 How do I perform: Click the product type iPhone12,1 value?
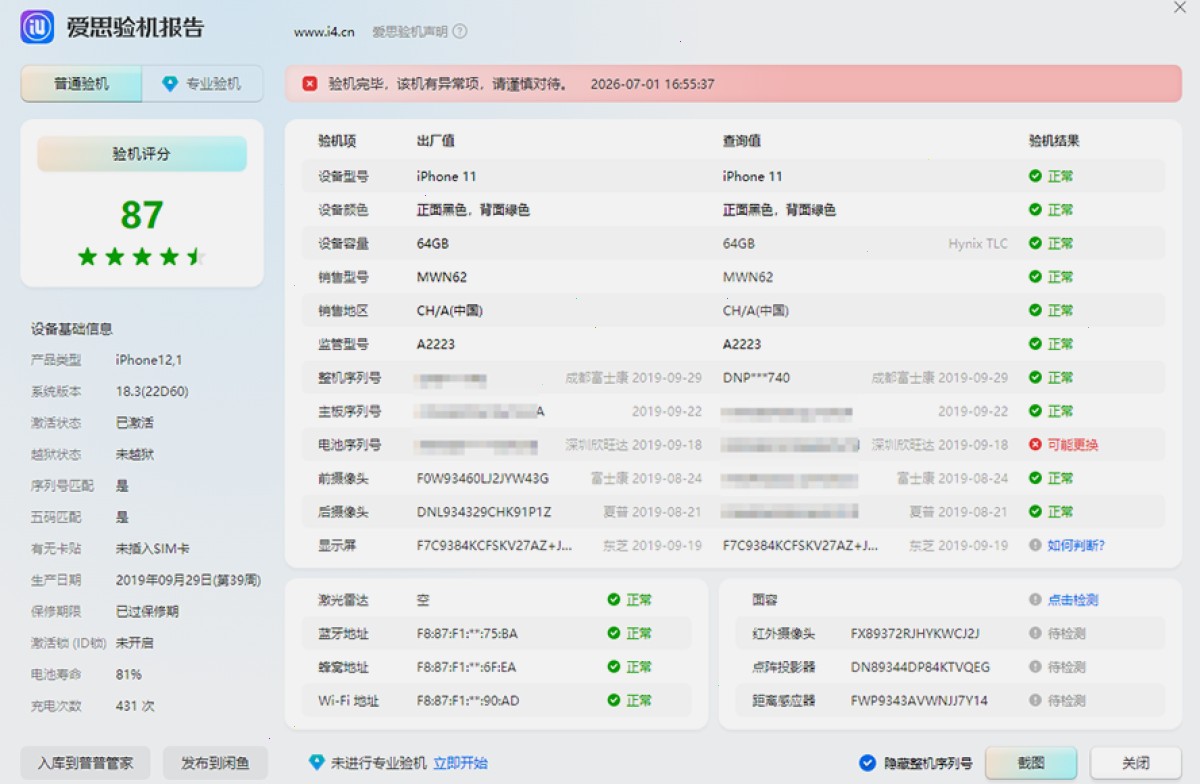click(149, 360)
